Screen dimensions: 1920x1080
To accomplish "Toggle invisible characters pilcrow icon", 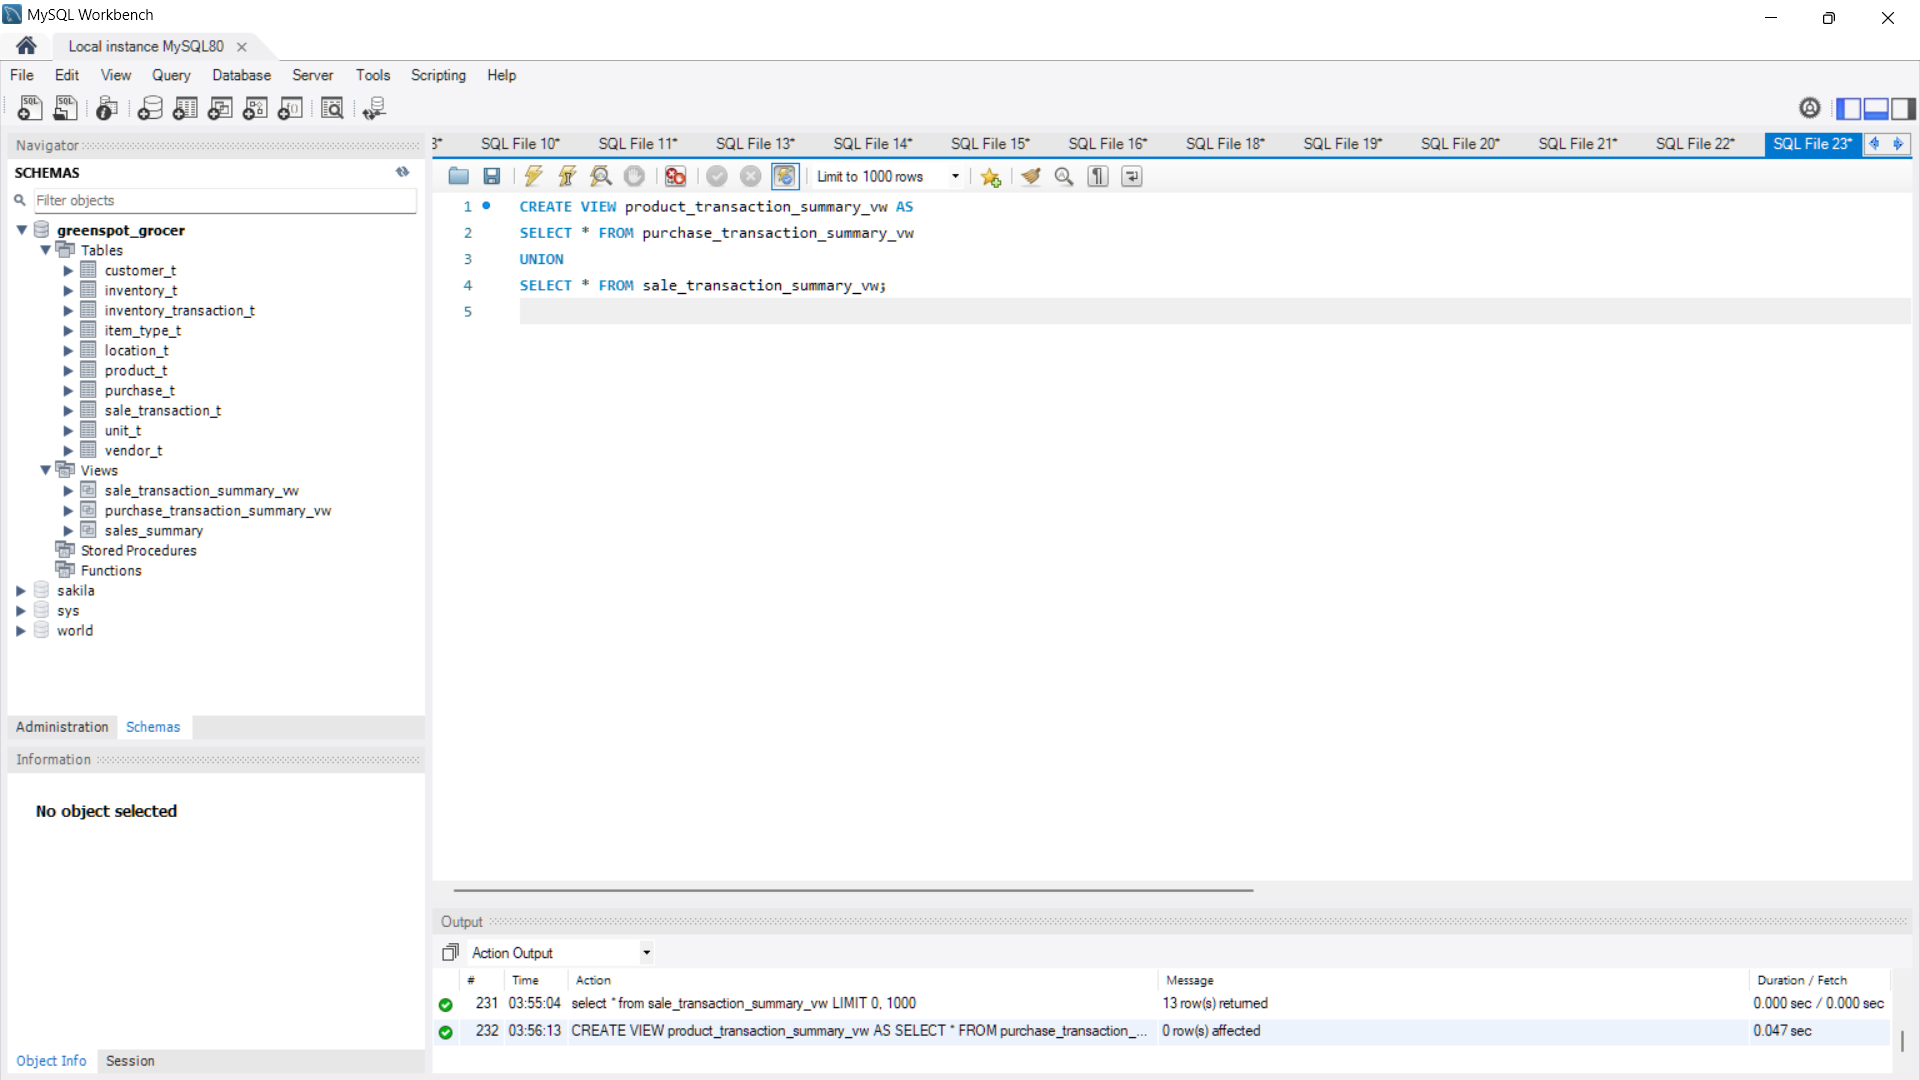I will (x=1098, y=176).
